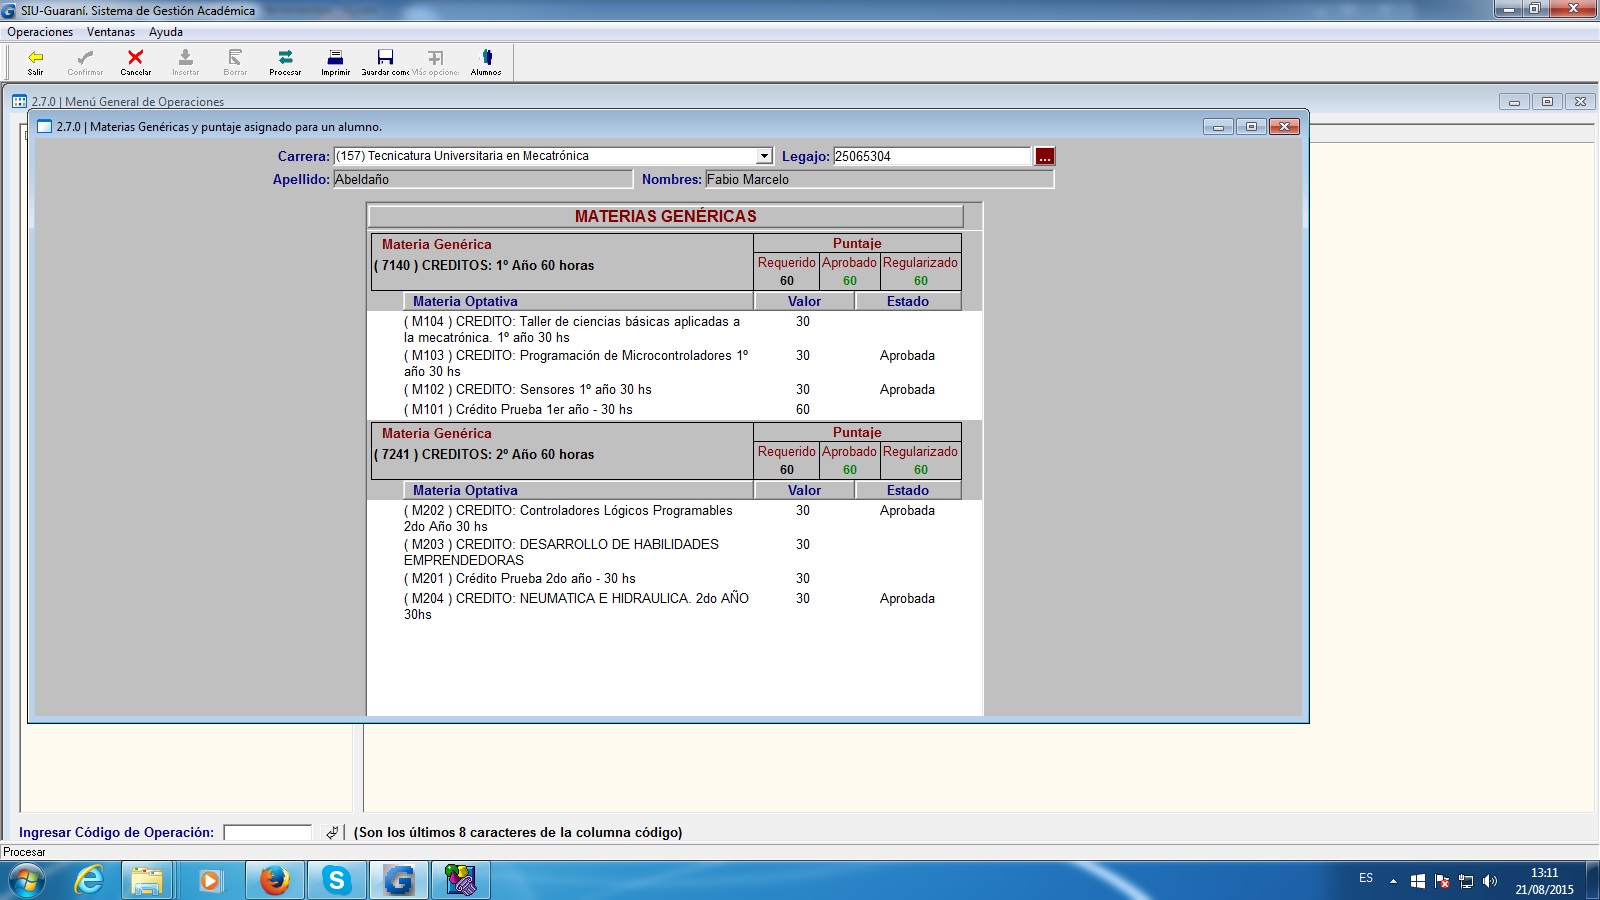This screenshot has height=900, width=1600.
Task: Click the Guardar como floppy icon
Action: tap(385, 62)
